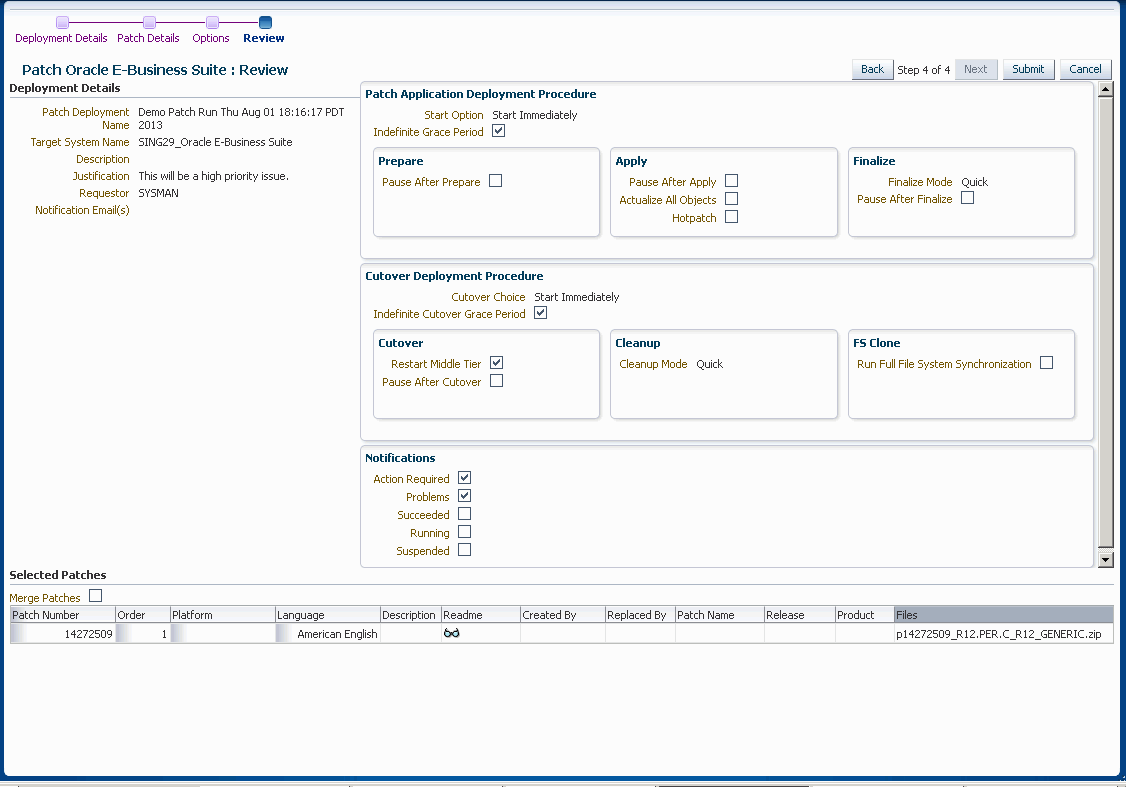Enable Pause After Cutover checkbox
The width and height of the screenshot is (1126, 787).
pos(496,381)
